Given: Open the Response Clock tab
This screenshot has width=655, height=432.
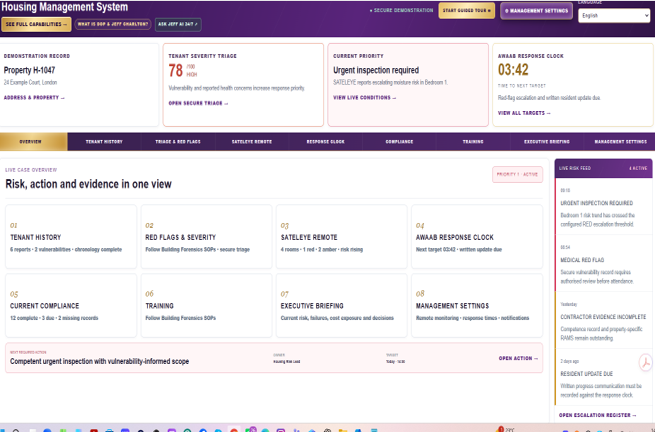Looking at the screenshot, I should tap(325, 142).
